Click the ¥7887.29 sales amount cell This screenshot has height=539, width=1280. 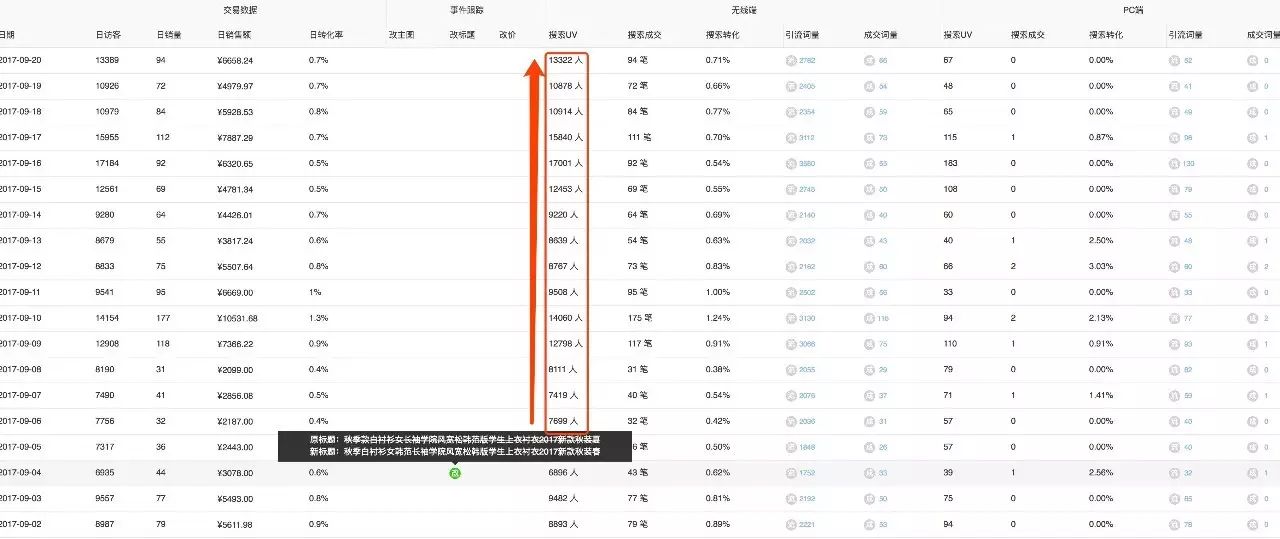pos(235,138)
